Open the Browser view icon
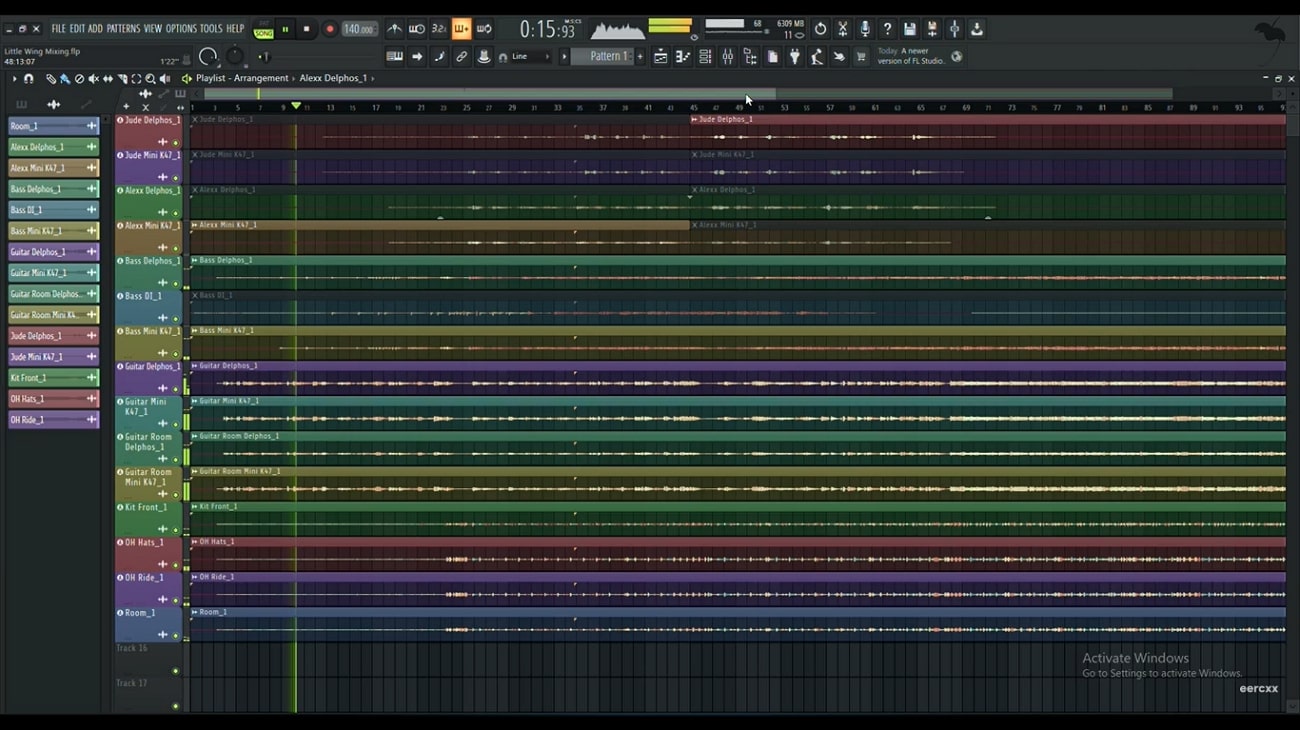The width and height of the screenshot is (1300, 730). pyautogui.click(x=750, y=57)
